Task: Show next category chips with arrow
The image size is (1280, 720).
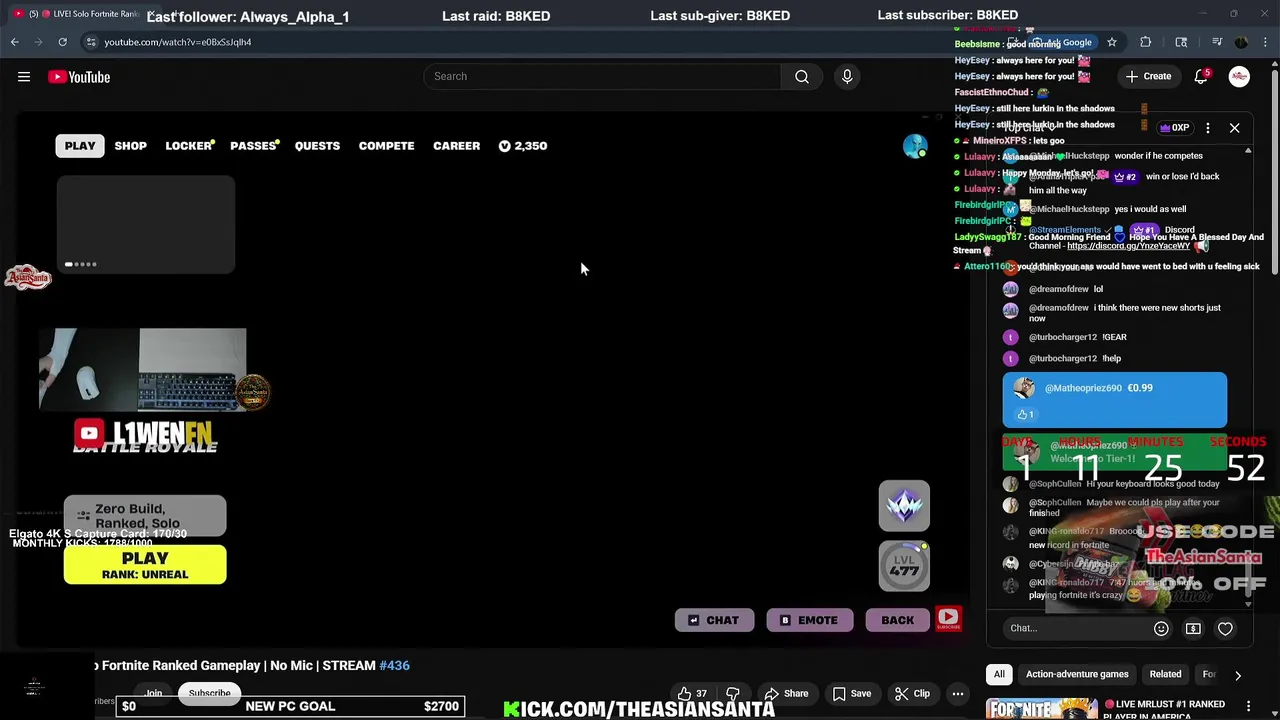Action: [1238, 675]
